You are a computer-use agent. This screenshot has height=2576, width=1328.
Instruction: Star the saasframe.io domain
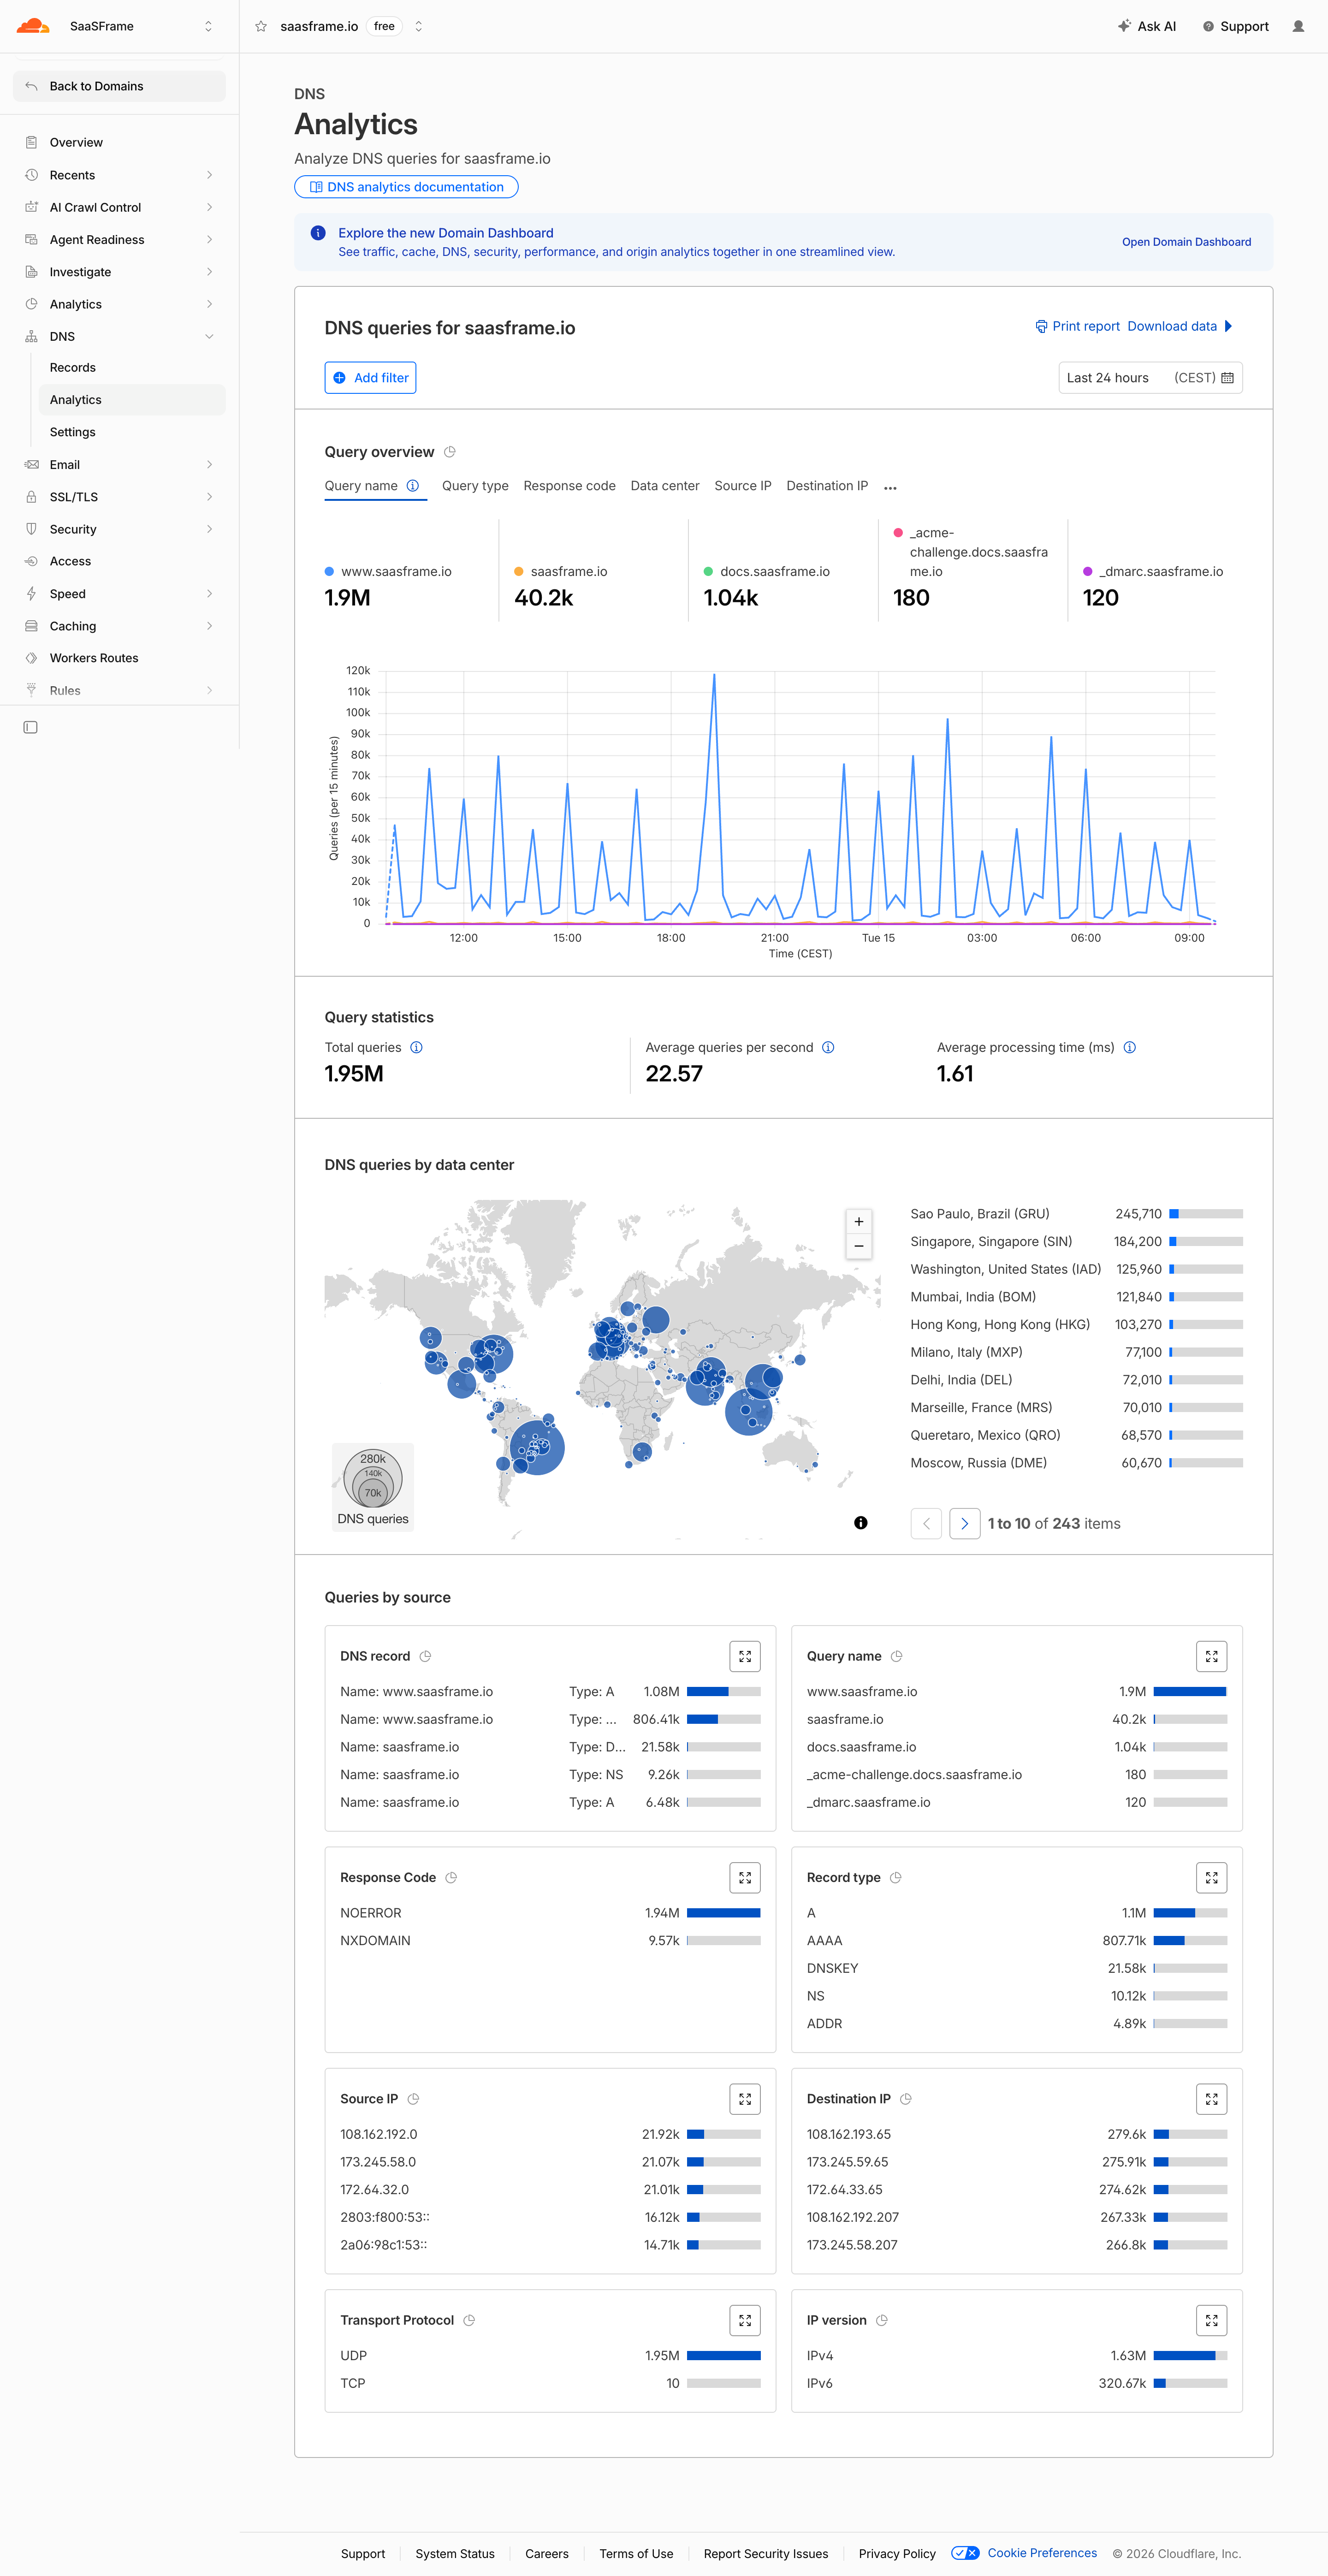tap(261, 27)
